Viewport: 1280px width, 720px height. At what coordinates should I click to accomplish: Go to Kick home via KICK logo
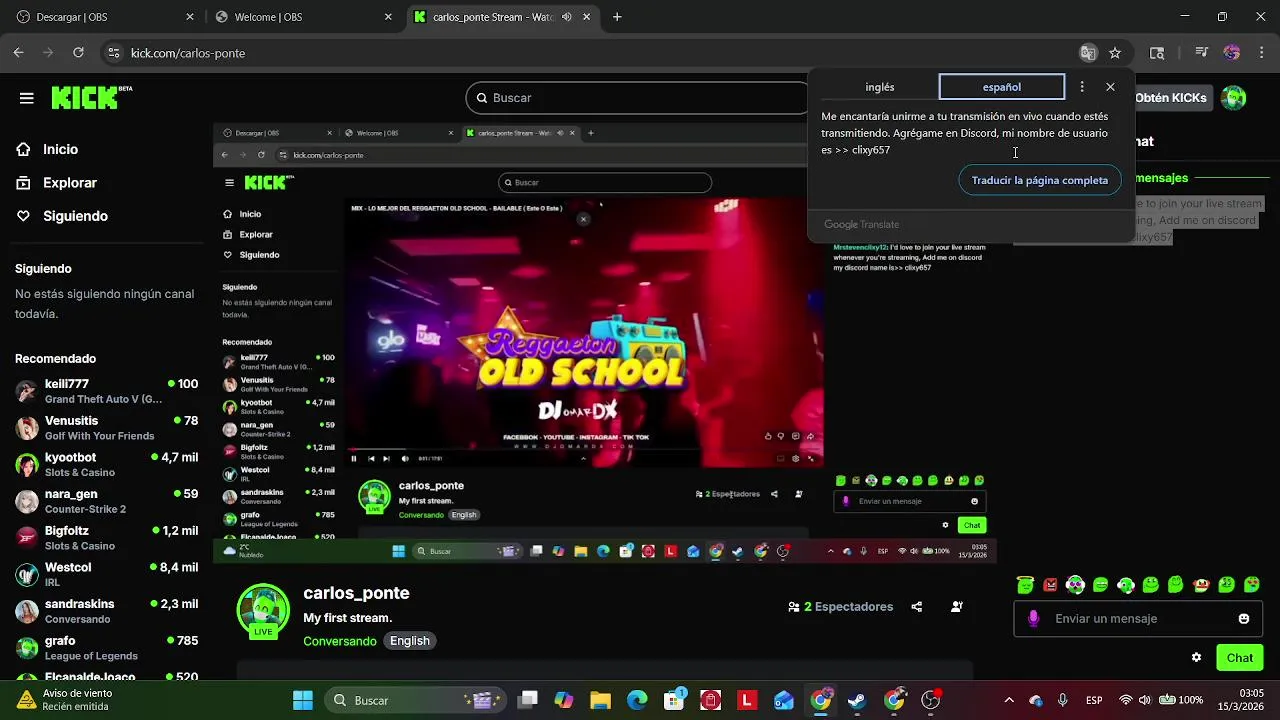coord(90,97)
